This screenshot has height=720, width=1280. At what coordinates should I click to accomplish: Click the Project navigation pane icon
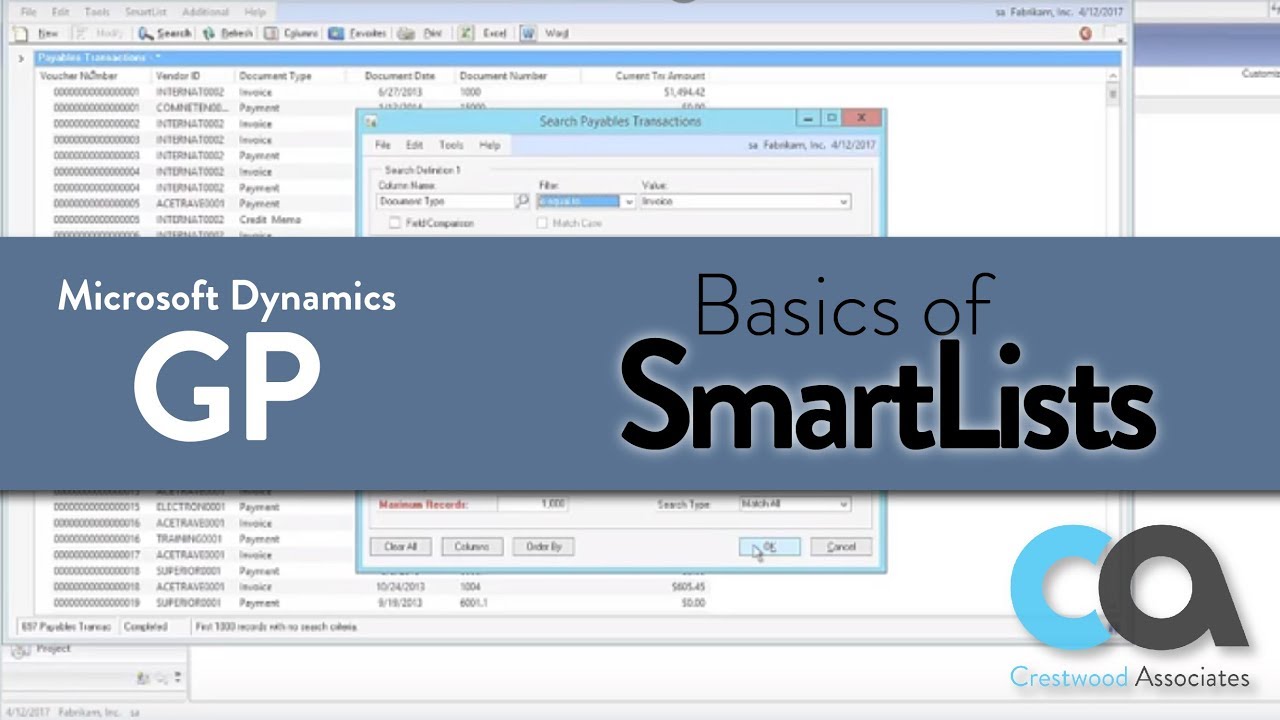coord(20,651)
